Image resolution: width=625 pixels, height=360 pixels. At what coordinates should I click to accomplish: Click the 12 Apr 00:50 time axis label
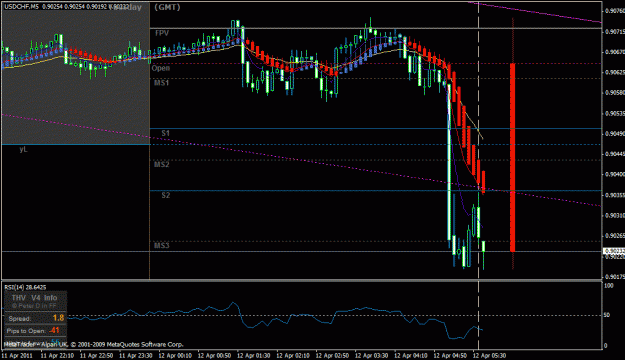[x=214, y=355]
